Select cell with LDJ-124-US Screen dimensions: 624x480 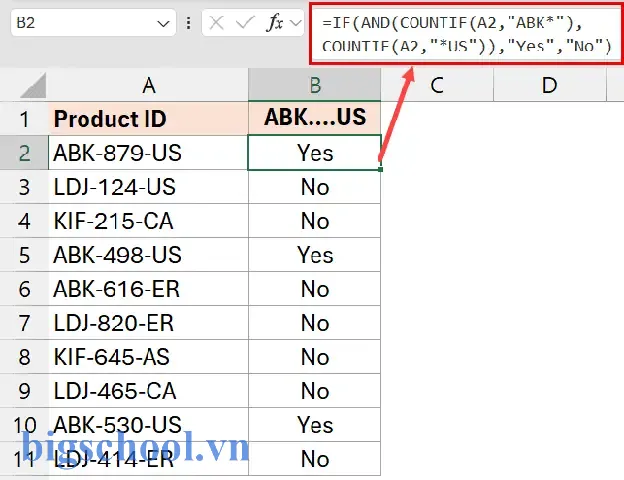tap(148, 187)
